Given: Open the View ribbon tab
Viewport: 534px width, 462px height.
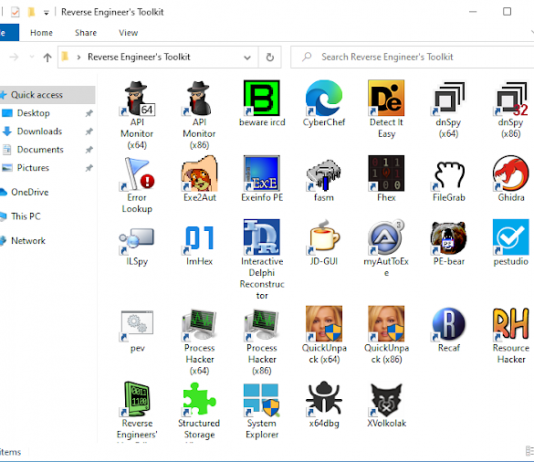Looking at the screenshot, I should (128, 33).
